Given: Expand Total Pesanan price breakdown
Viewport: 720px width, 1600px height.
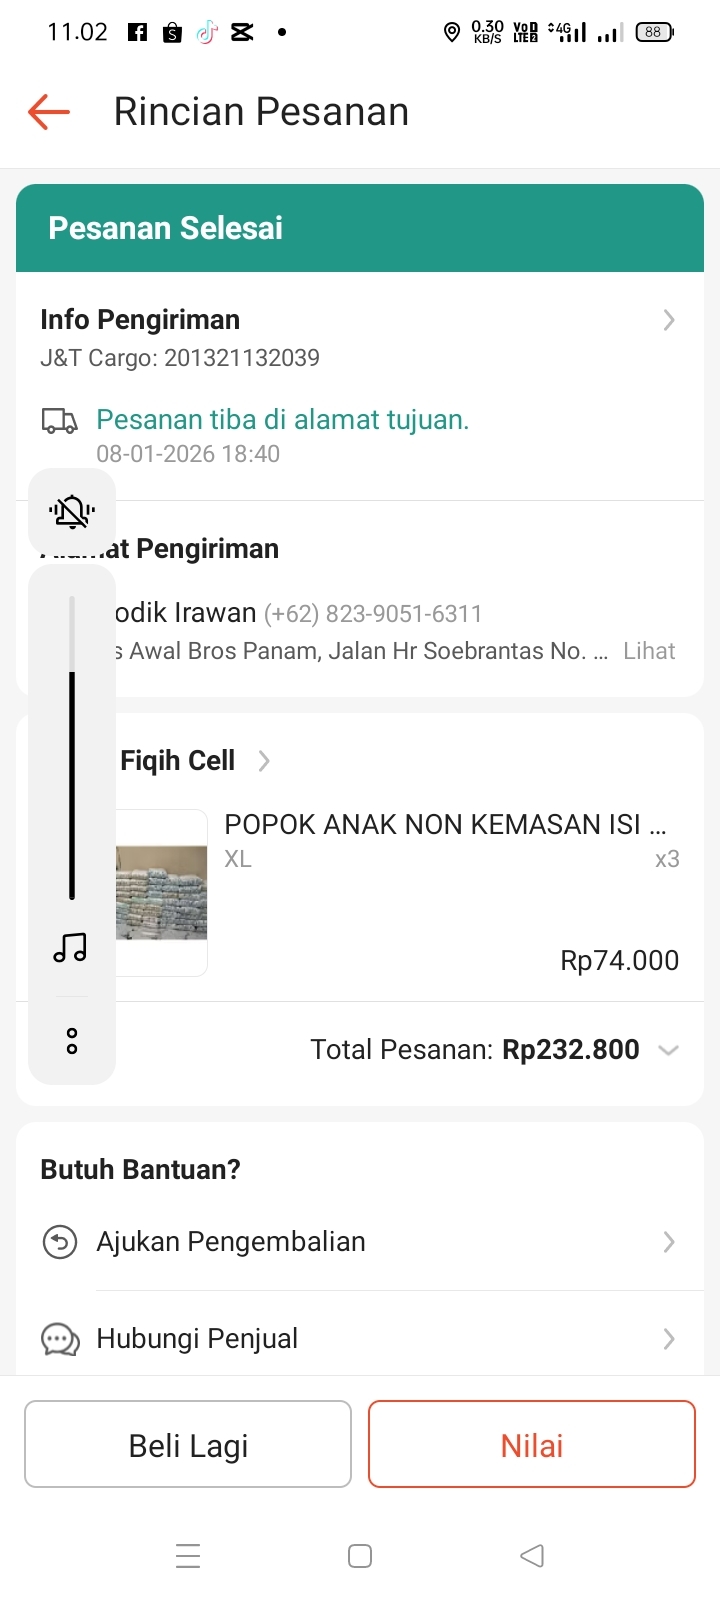Looking at the screenshot, I should tap(668, 1050).
